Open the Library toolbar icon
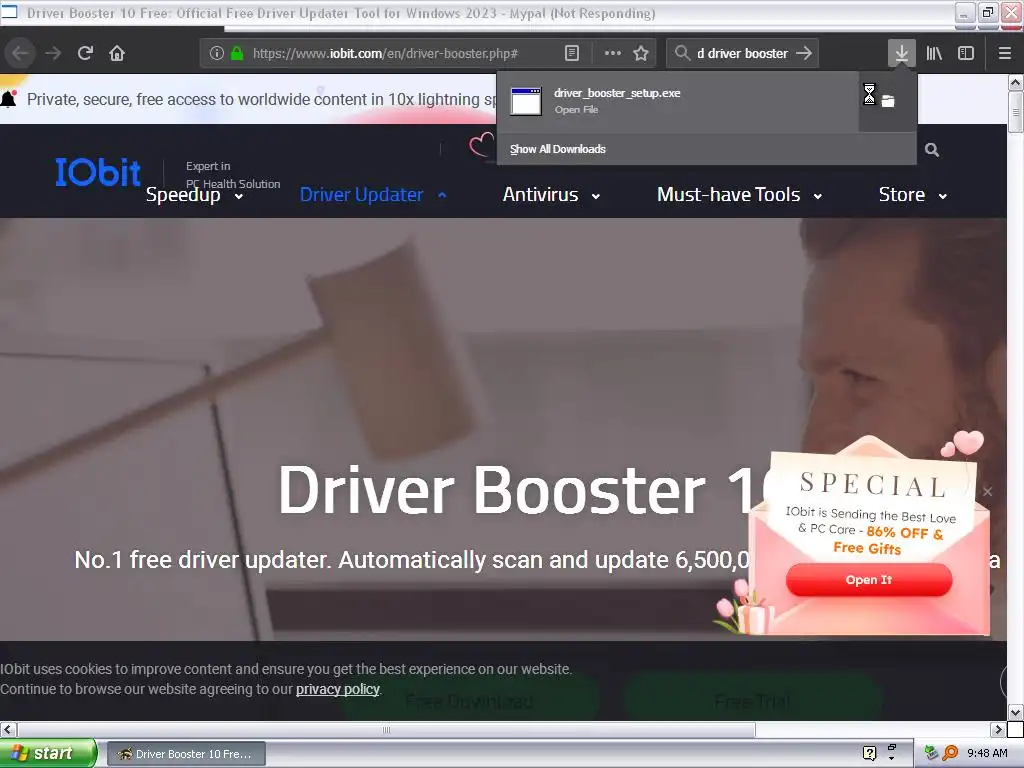This screenshot has width=1024, height=768. (x=934, y=53)
